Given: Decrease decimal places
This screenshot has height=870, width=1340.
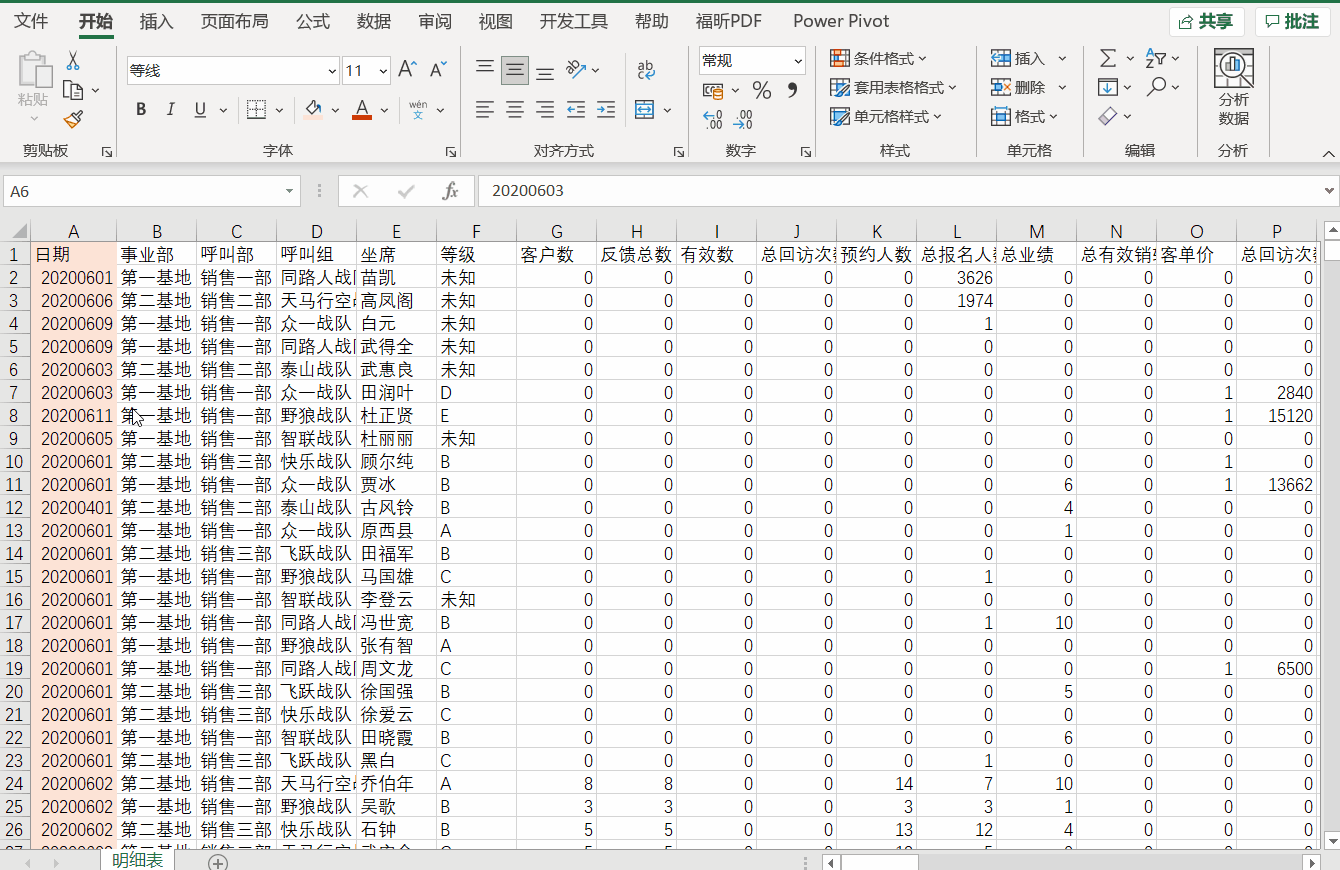Looking at the screenshot, I should click(743, 120).
